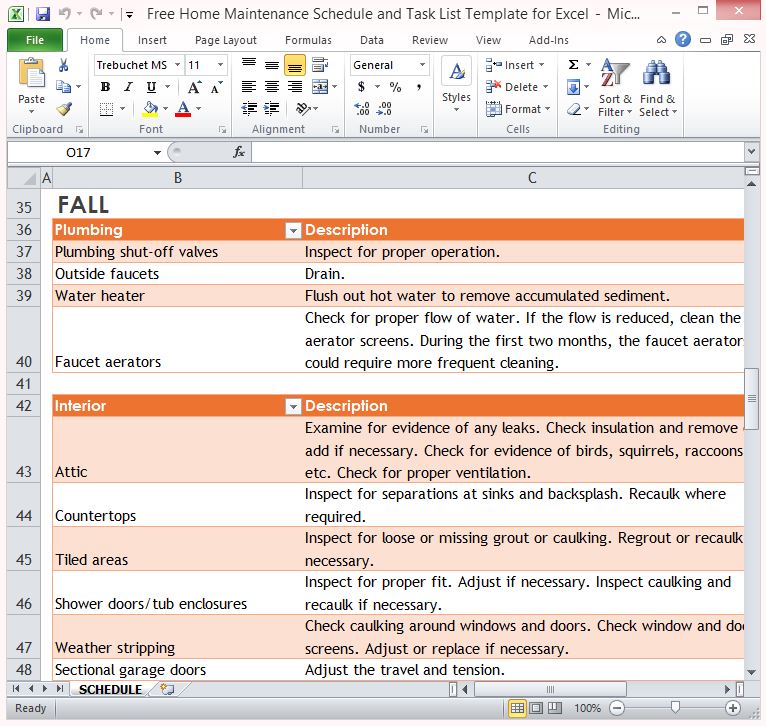The image size is (766, 726).
Task: Open the File menu tab
Action: [34, 40]
